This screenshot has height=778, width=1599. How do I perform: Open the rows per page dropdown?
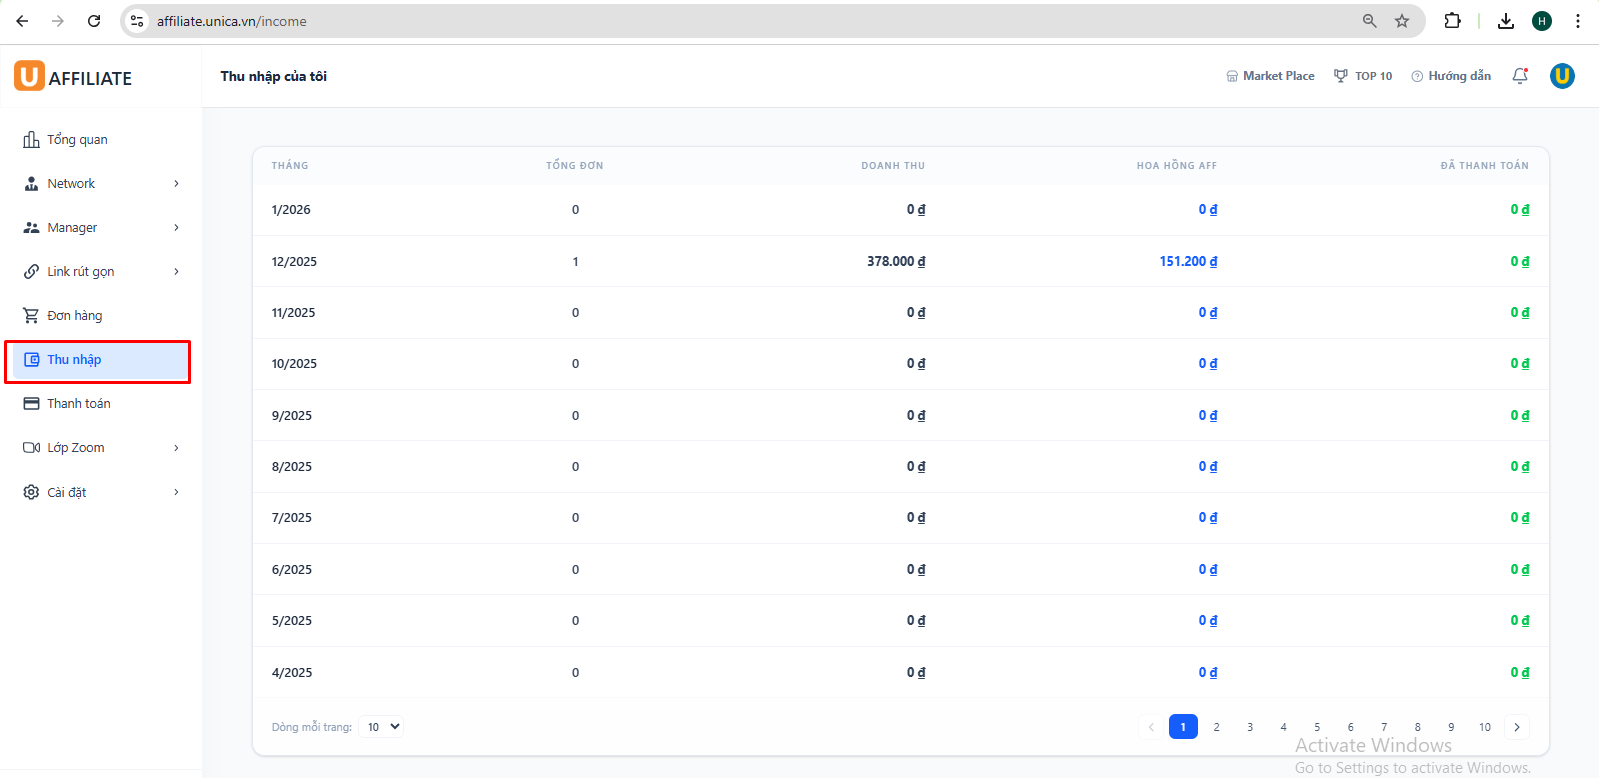tap(383, 727)
